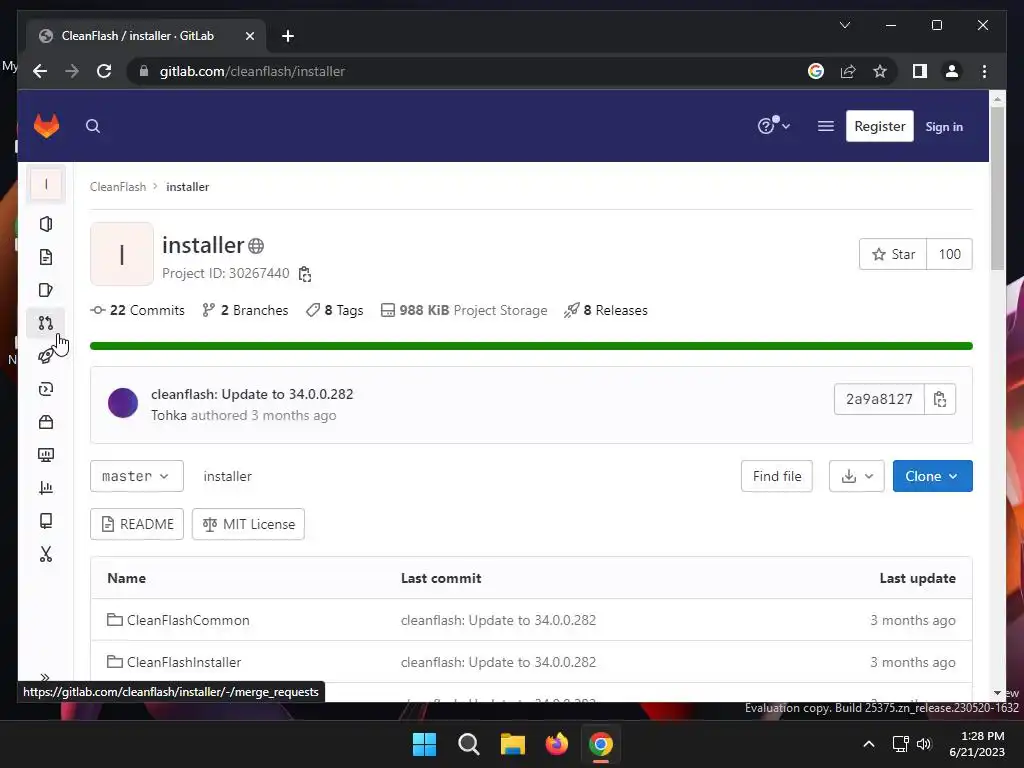Click the Sign in link
Viewport: 1024px width, 768px height.
point(944,127)
